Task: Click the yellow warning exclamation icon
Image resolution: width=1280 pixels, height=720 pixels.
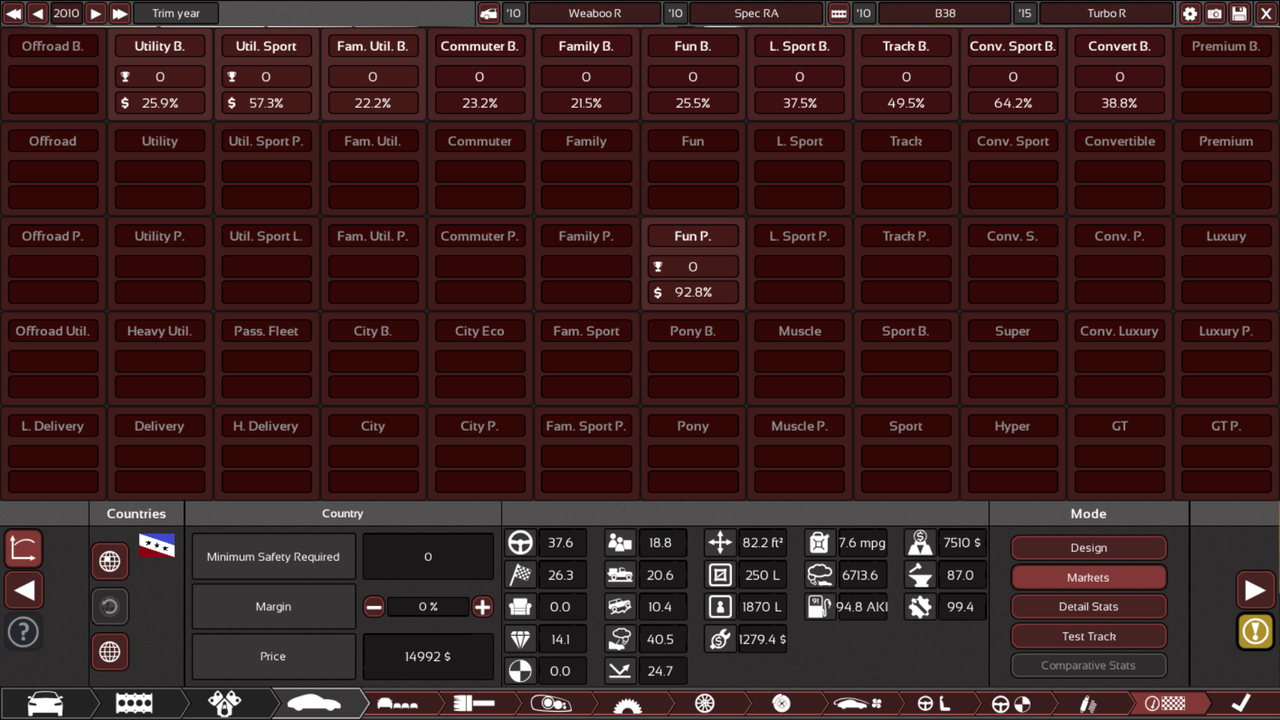Action: [1255, 632]
